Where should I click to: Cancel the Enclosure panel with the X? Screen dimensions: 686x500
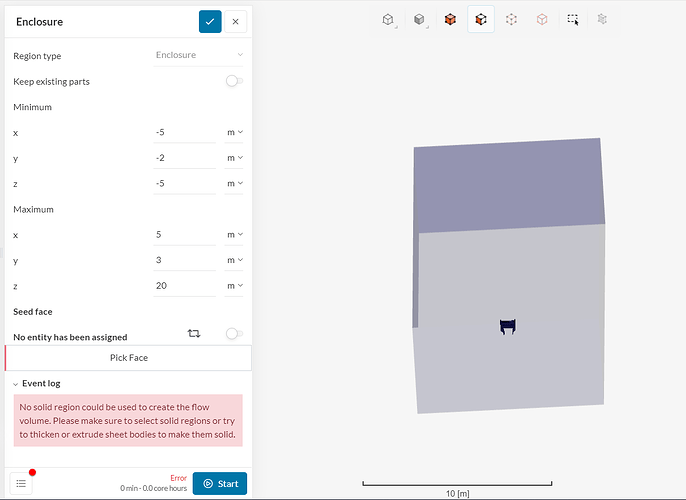click(x=235, y=21)
